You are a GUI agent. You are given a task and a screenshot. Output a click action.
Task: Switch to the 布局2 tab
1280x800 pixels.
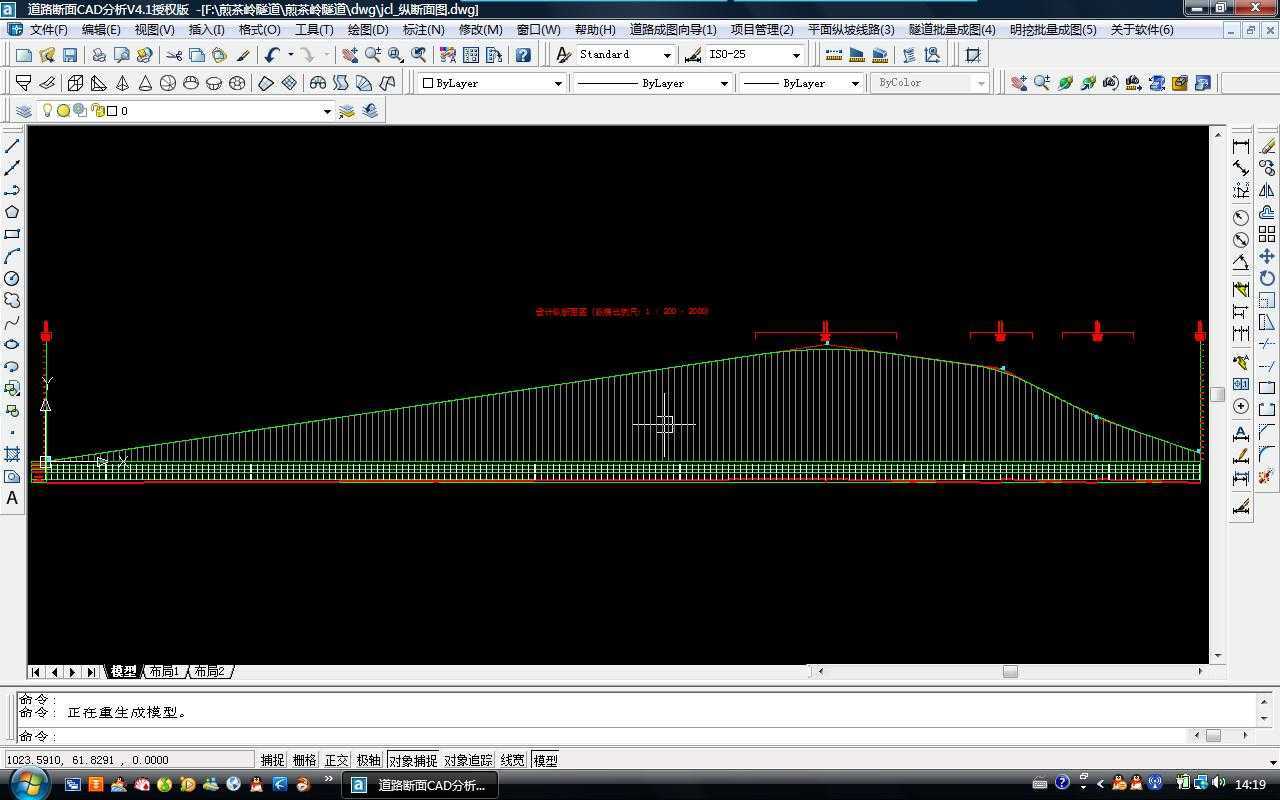[210, 671]
